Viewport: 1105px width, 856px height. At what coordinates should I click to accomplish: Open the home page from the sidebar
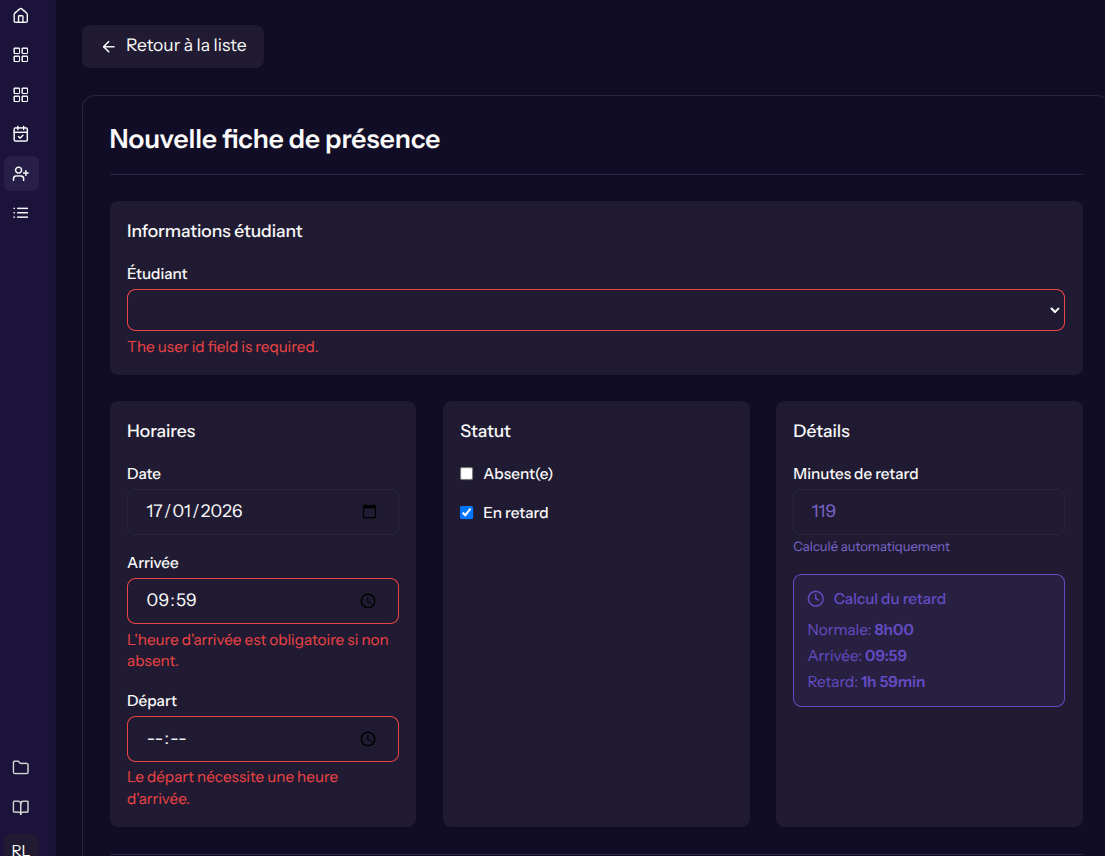point(20,15)
